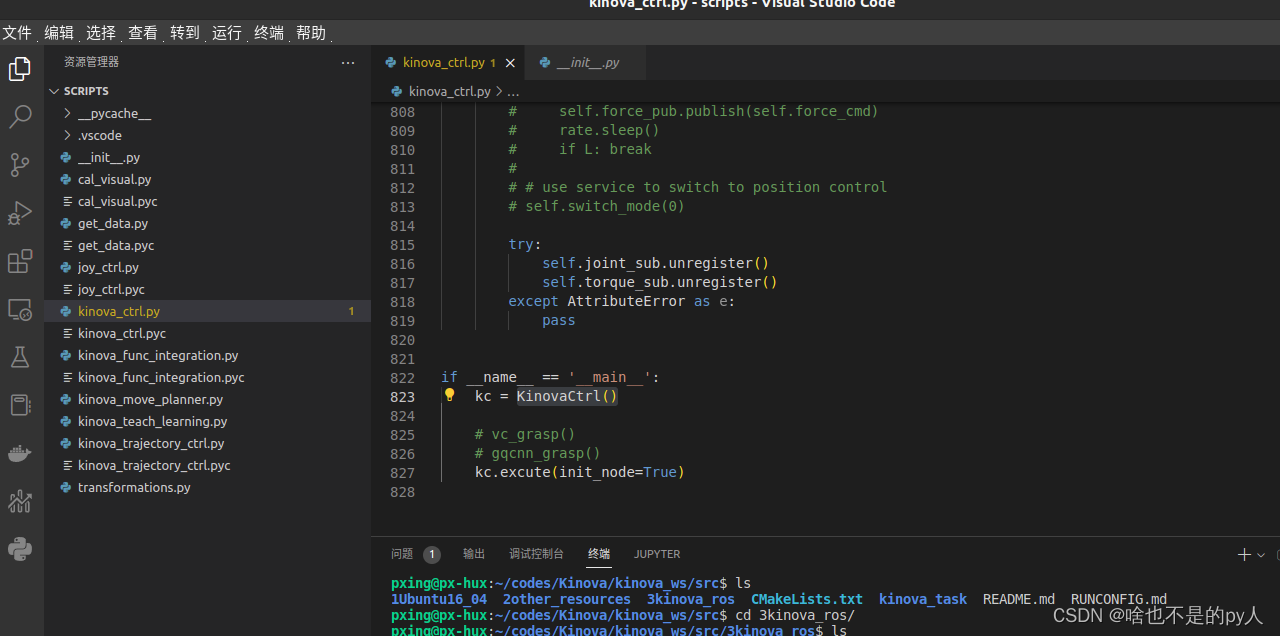Screen dimensions: 1280x636
Task: Switch to the 输出 panel tab
Action: tap(474, 554)
